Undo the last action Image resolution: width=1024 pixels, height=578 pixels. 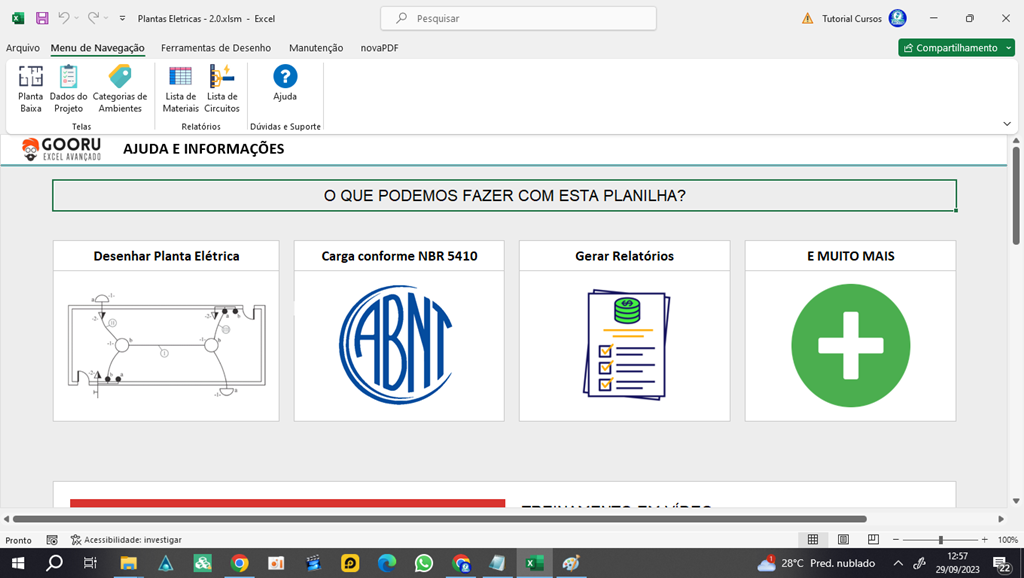pyautogui.click(x=63, y=18)
